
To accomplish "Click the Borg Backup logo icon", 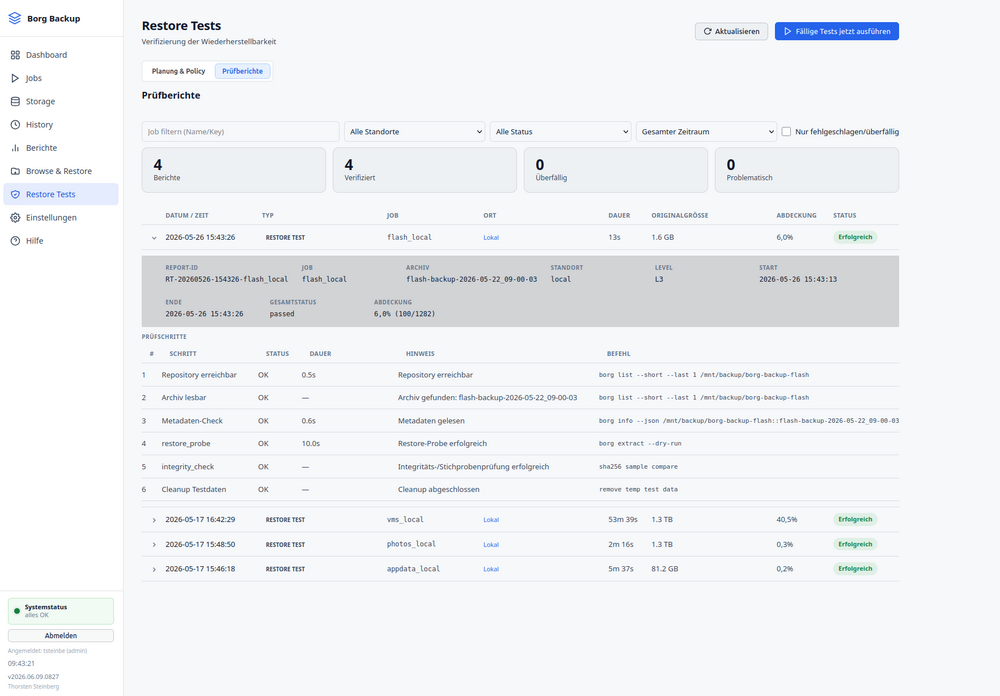I will [x=15, y=19].
